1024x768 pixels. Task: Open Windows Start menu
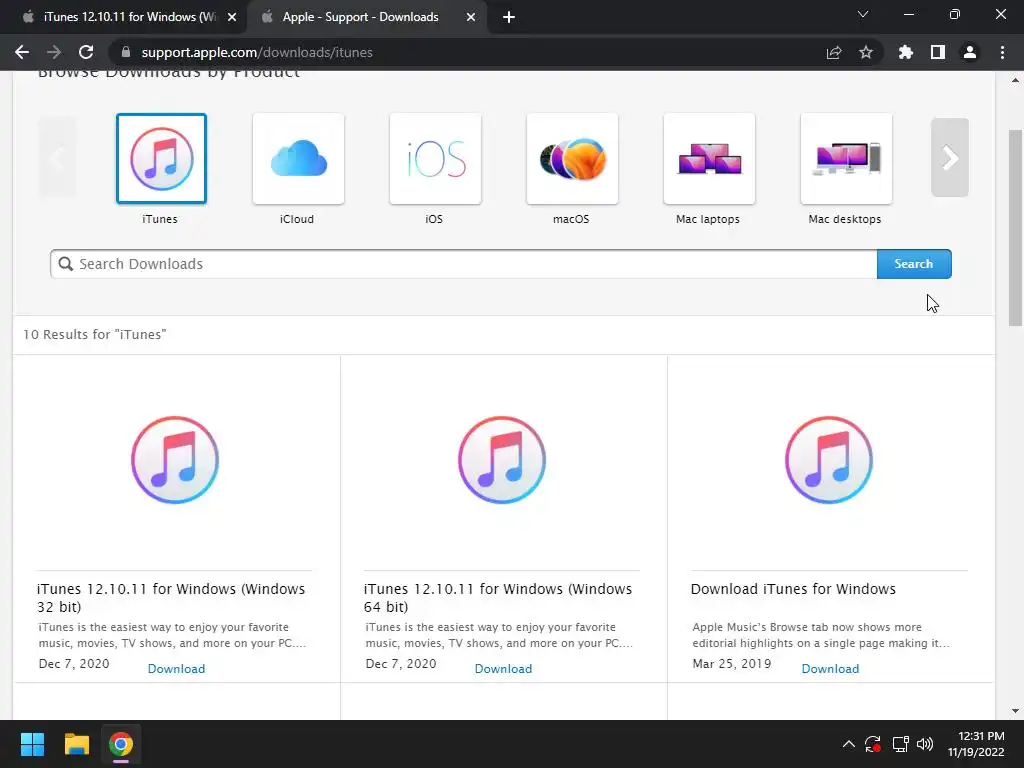coord(32,744)
